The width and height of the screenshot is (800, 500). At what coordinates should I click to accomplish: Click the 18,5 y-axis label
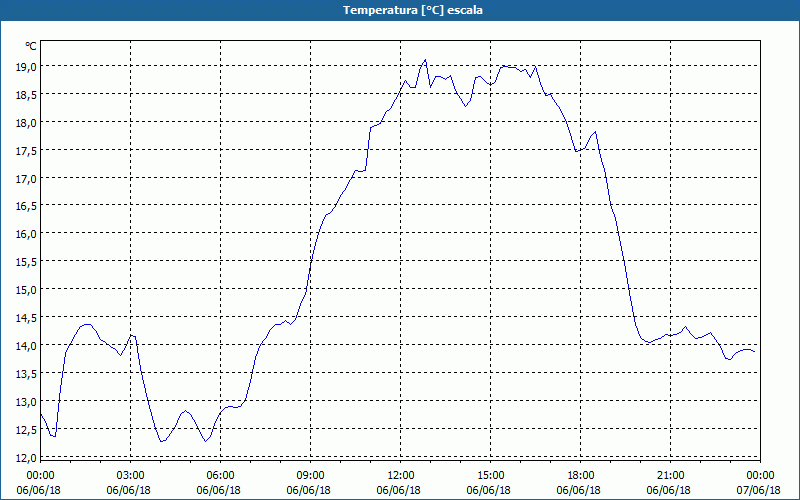pos(27,94)
